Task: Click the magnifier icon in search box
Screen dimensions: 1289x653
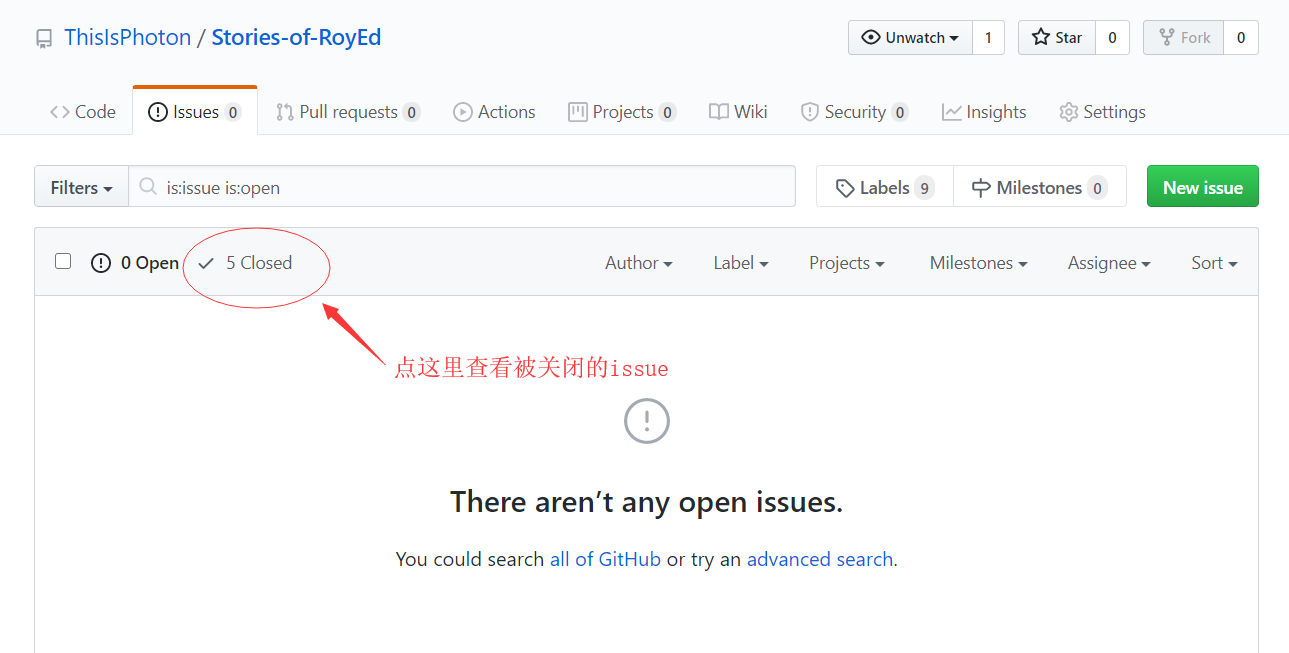Action: coord(148,187)
